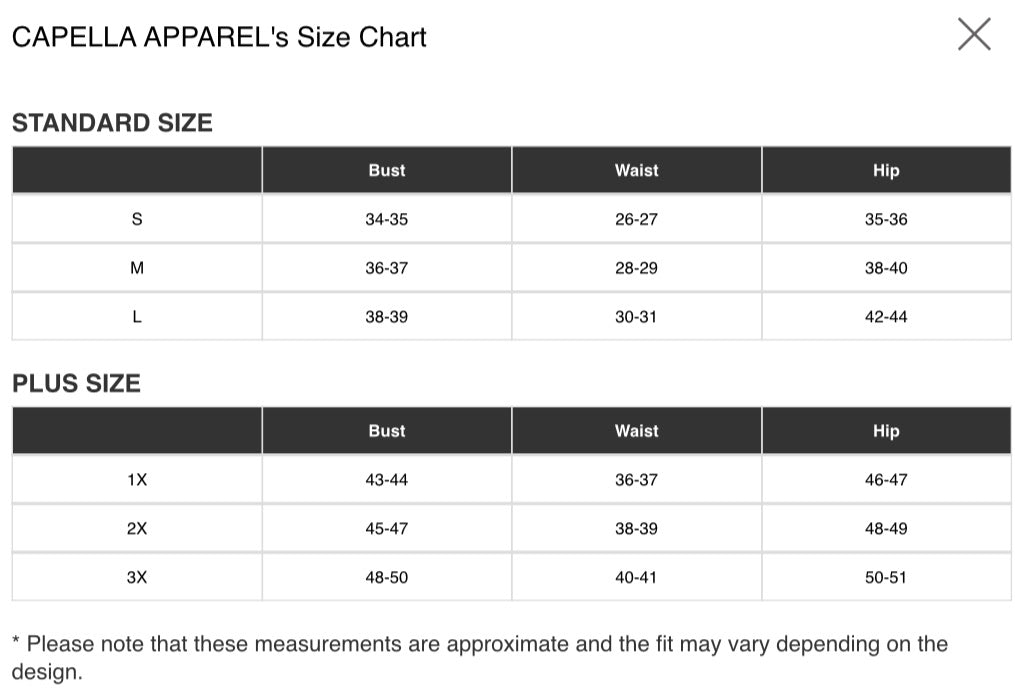Click the Plus Size Bust column header
This screenshot has height=695, width=1015.
click(386, 431)
